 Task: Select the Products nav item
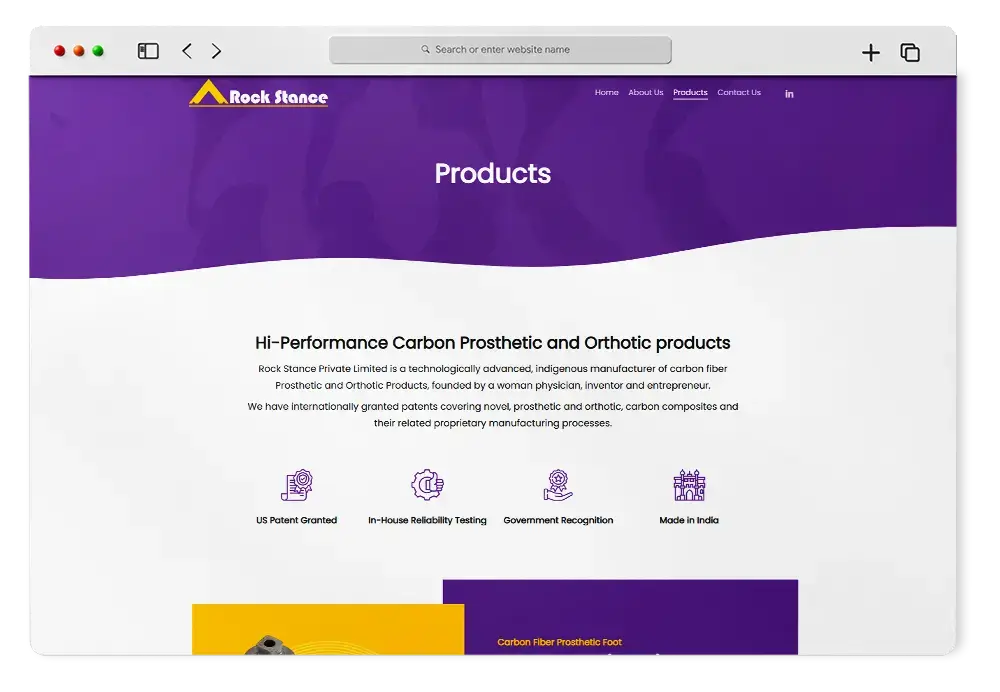pos(690,92)
